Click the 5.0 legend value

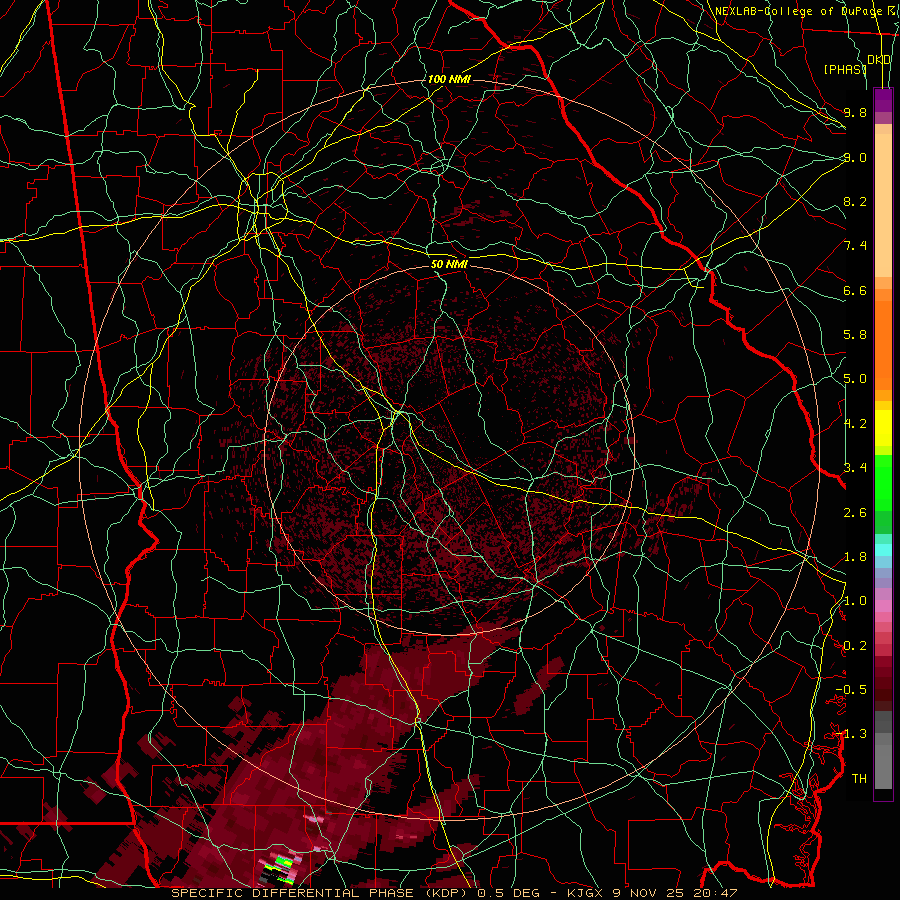coord(855,379)
